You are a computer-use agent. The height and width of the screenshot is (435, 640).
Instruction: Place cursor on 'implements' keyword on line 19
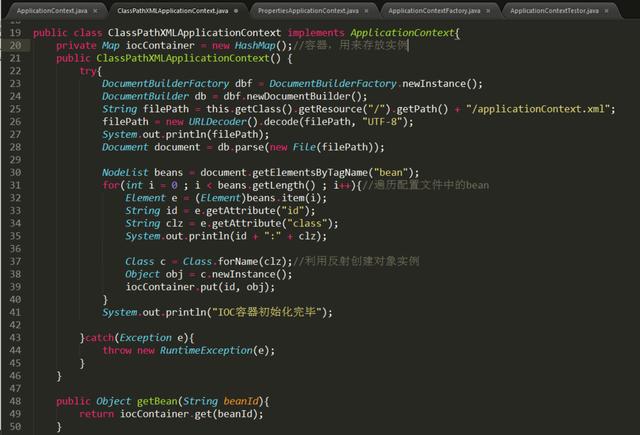tap(316, 33)
